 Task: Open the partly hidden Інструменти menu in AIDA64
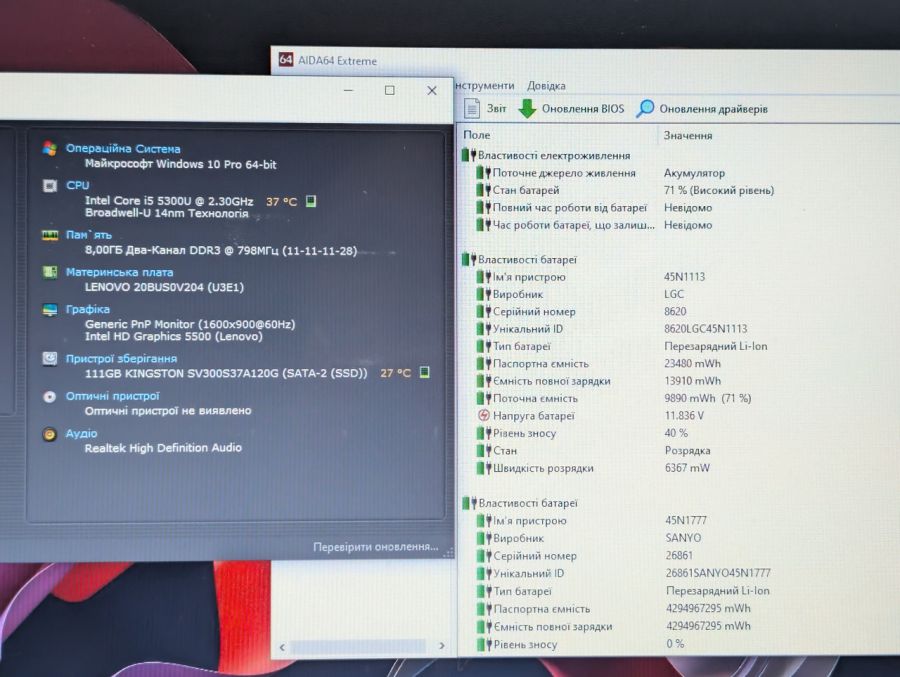click(x=485, y=86)
